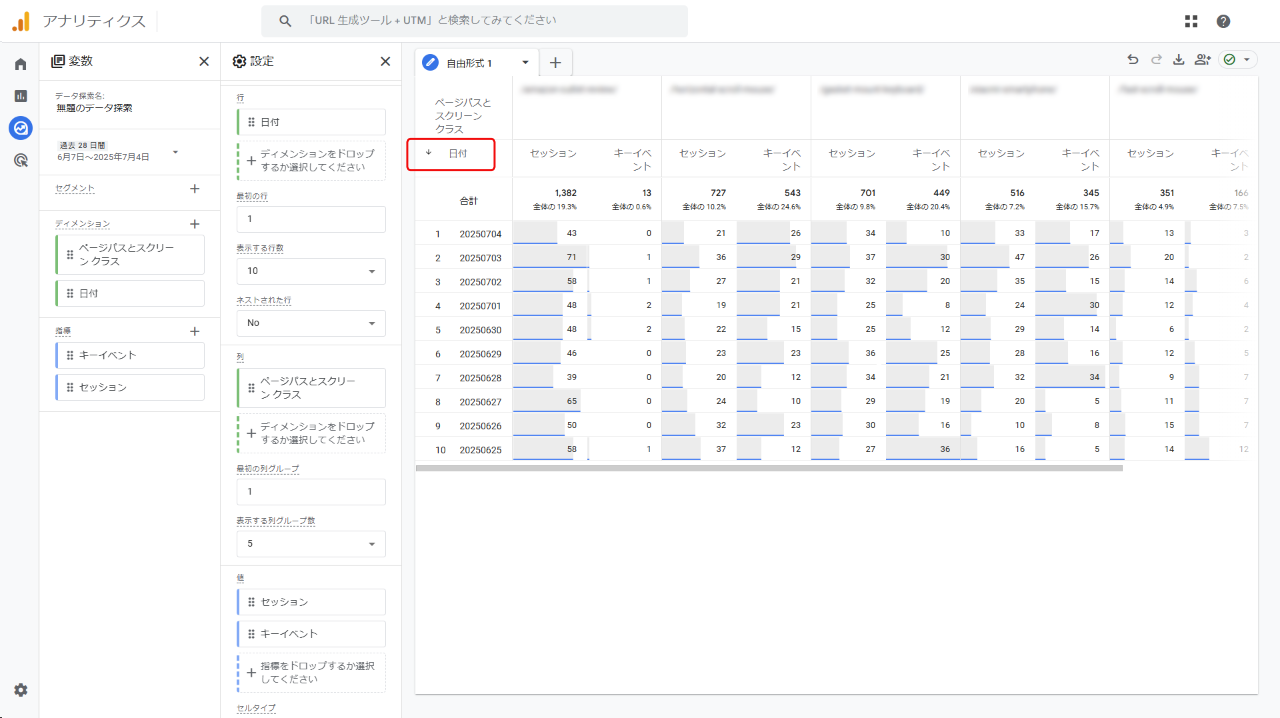Add a new segment with plus

pos(194,188)
